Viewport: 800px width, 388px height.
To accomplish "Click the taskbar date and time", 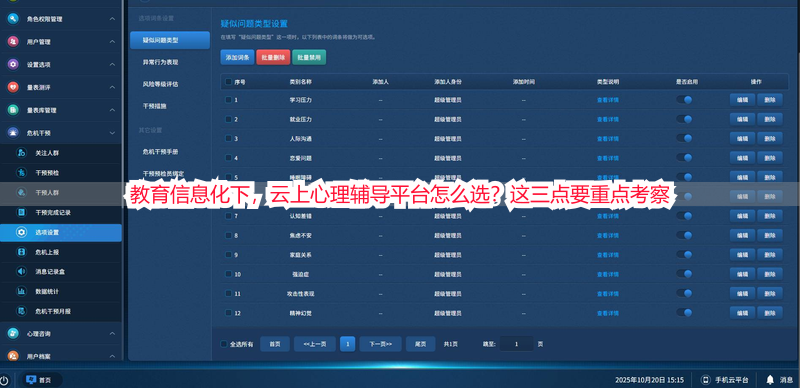I will pos(649,380).
